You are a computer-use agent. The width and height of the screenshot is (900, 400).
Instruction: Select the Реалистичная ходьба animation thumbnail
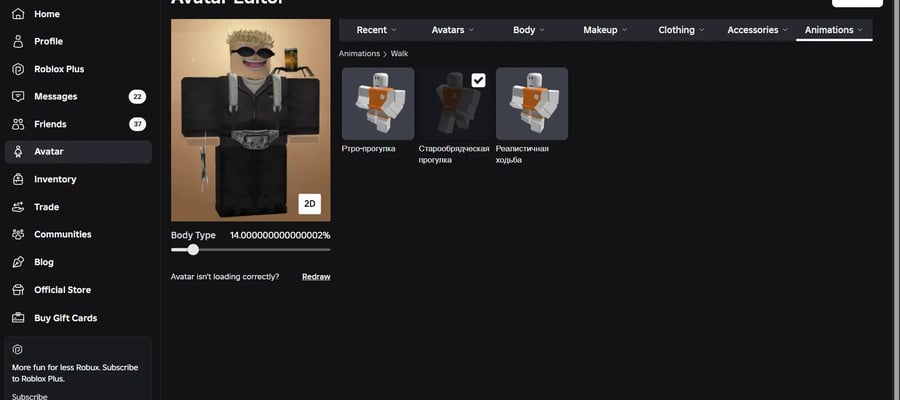pyautogui.click(x=532, y=104)
